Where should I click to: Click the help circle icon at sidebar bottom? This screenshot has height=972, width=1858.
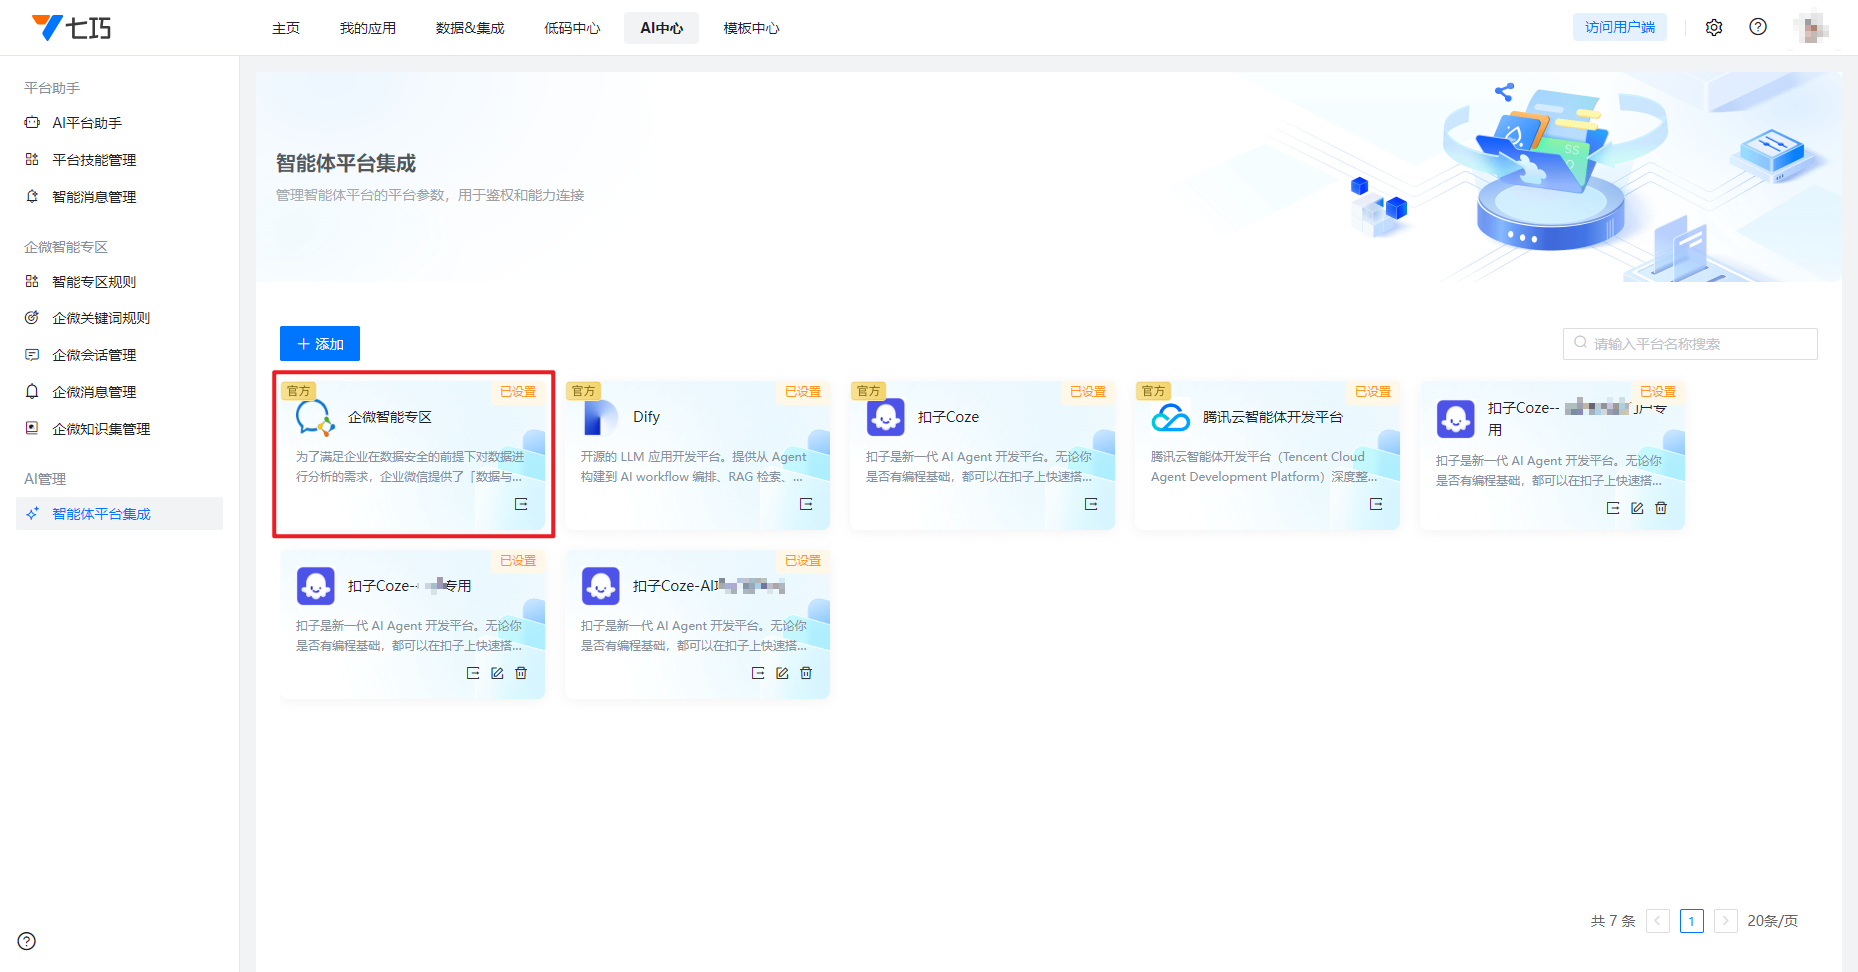click(27, 941)
